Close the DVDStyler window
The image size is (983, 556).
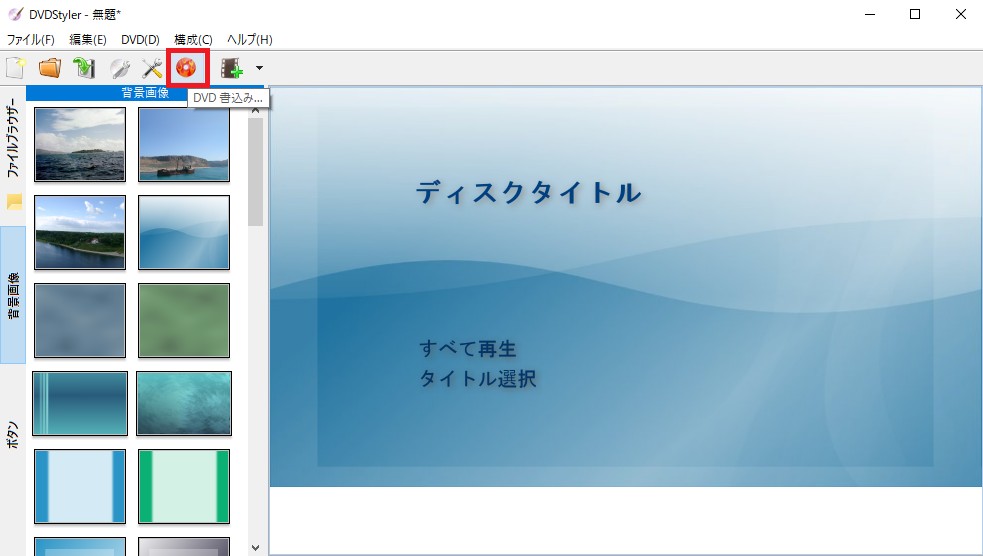coord(960,14)
